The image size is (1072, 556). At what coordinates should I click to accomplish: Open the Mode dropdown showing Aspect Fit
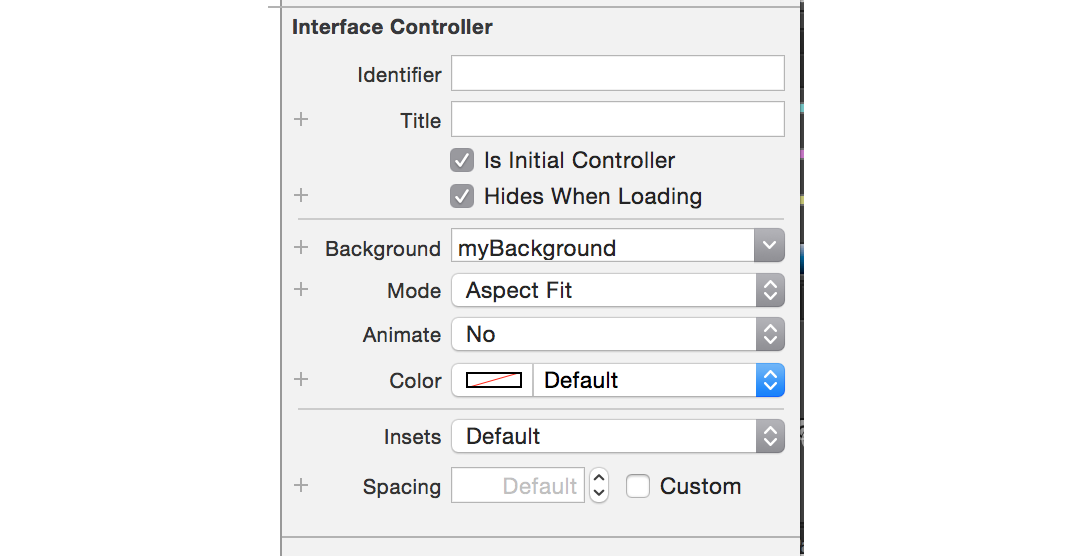point(617,290)
